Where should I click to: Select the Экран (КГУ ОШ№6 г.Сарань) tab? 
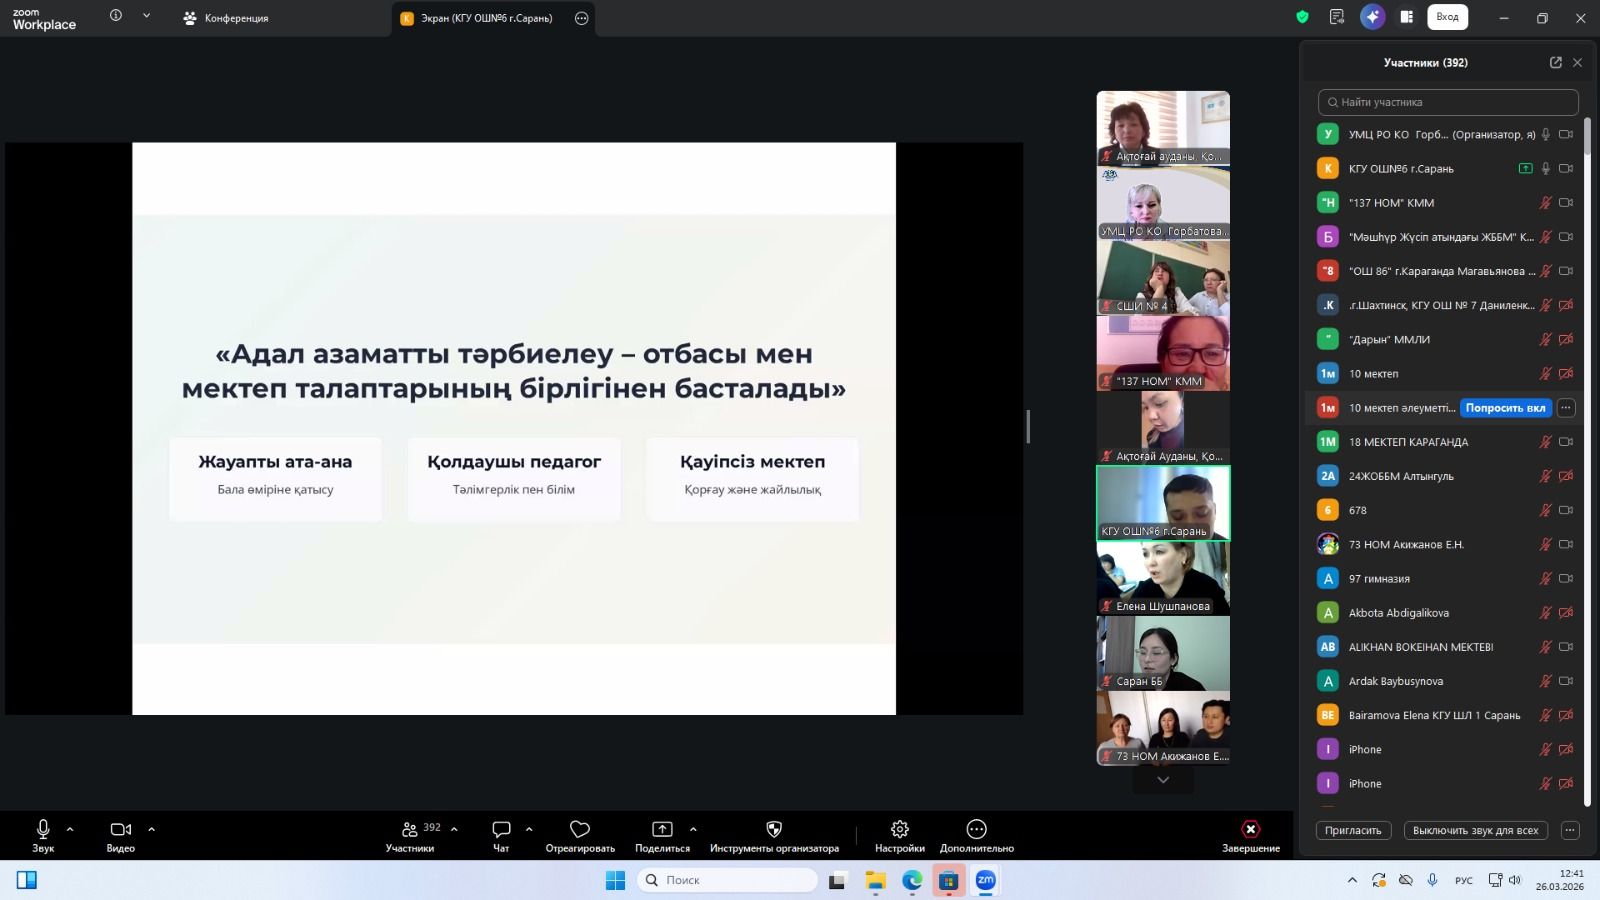(x=485, y=18)
